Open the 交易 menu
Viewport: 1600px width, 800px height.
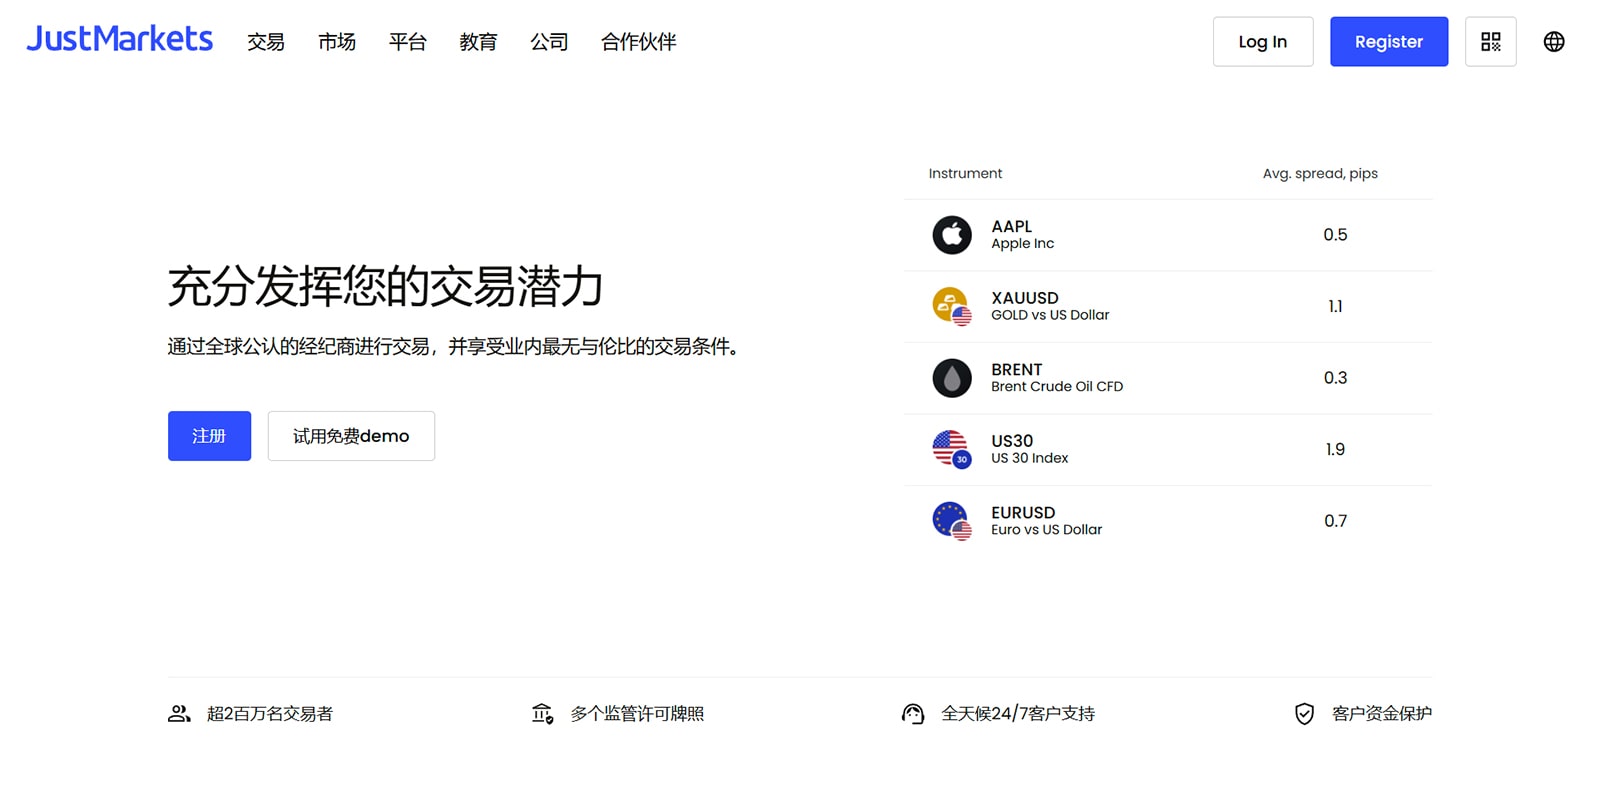(x=266, y=42)
